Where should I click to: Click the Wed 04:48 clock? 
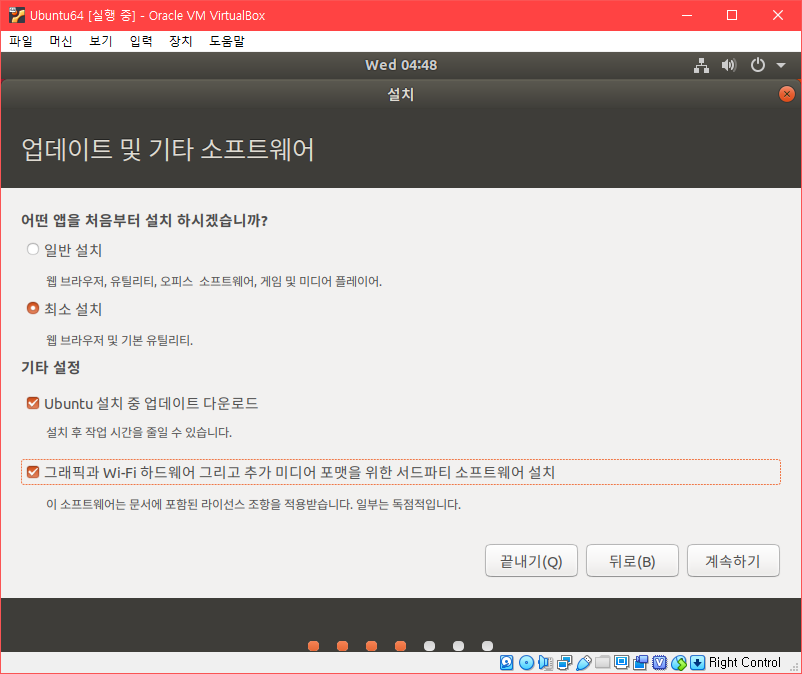[401, 65]
